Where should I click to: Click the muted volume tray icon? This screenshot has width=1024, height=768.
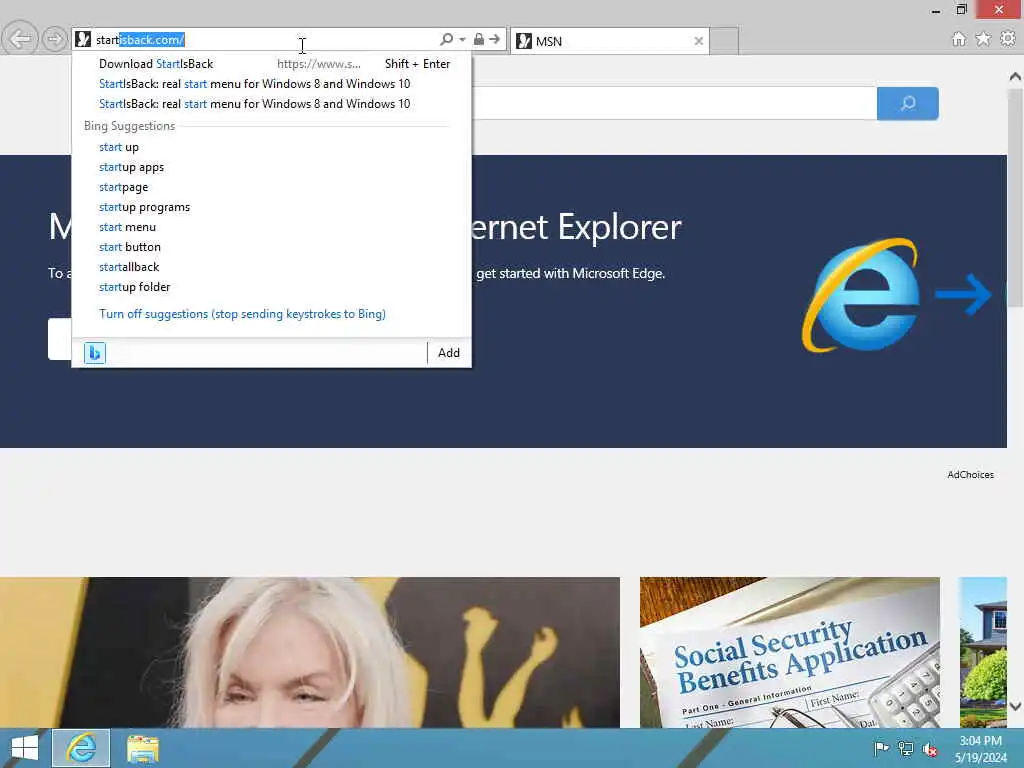[929, 748]
